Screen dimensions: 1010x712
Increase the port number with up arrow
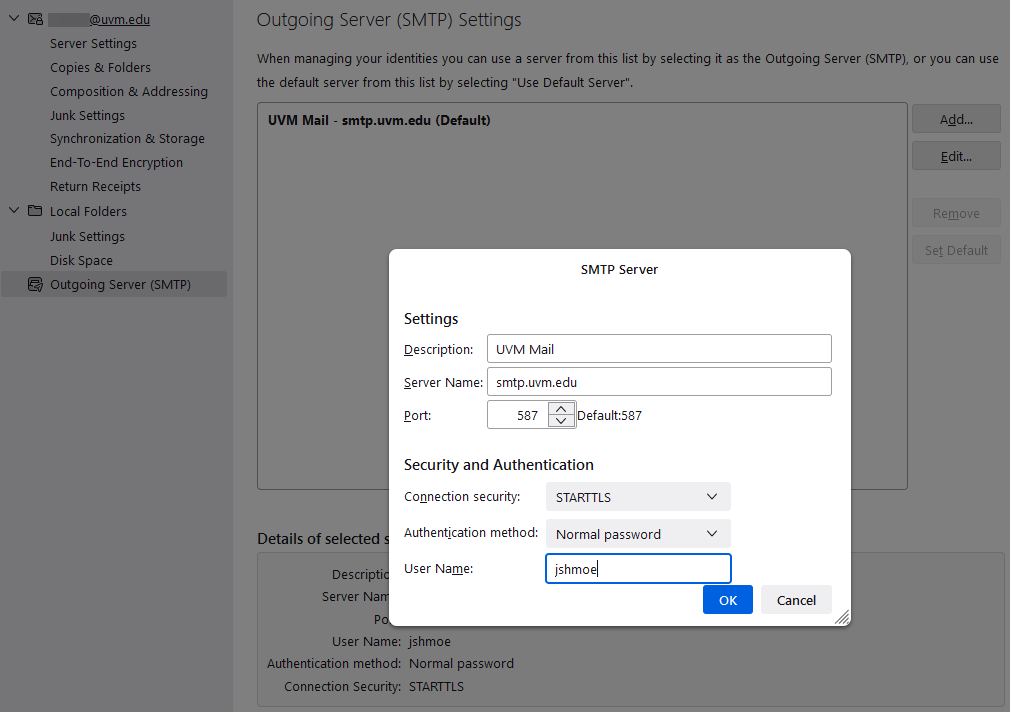pos(562,409)
